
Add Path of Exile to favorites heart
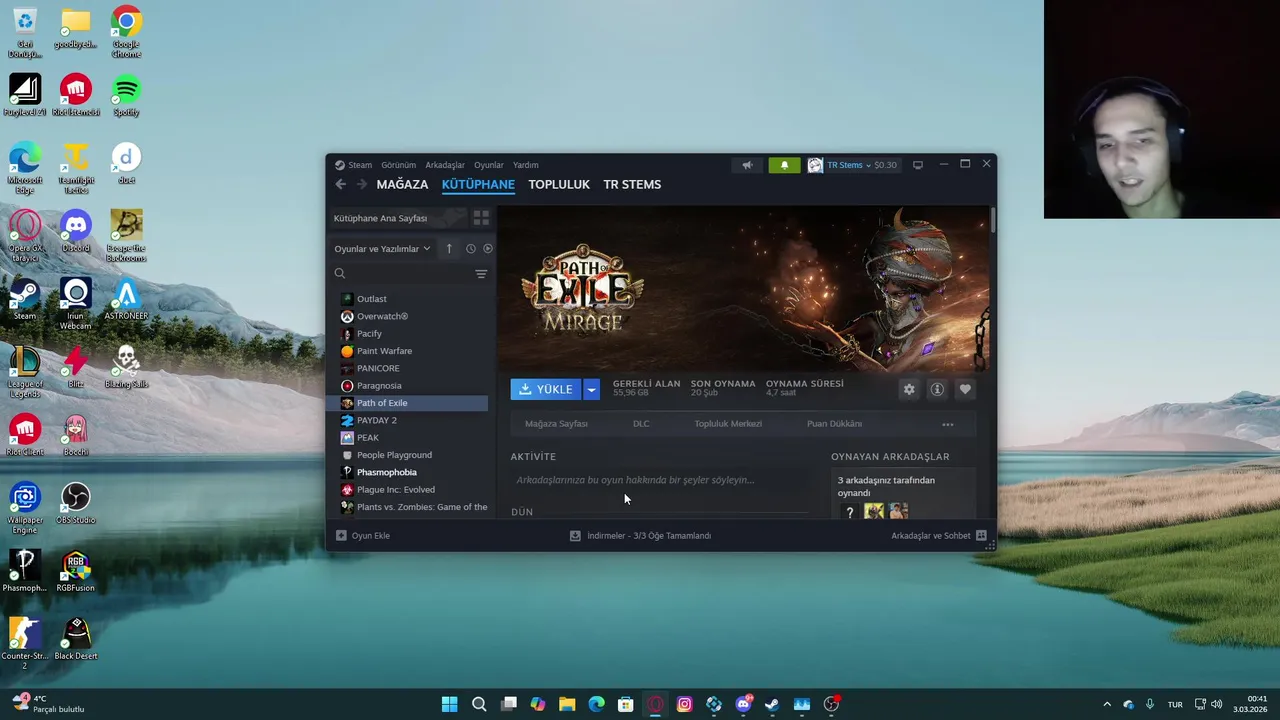pyautogui.click(x=965, y=390)
